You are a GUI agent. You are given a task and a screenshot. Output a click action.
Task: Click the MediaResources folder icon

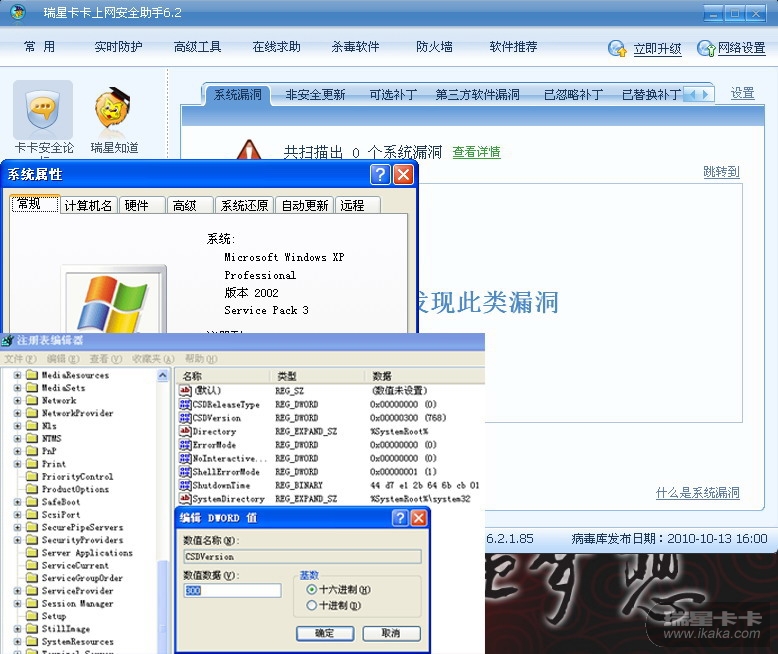pyautogui.click(x=32, y=375)
